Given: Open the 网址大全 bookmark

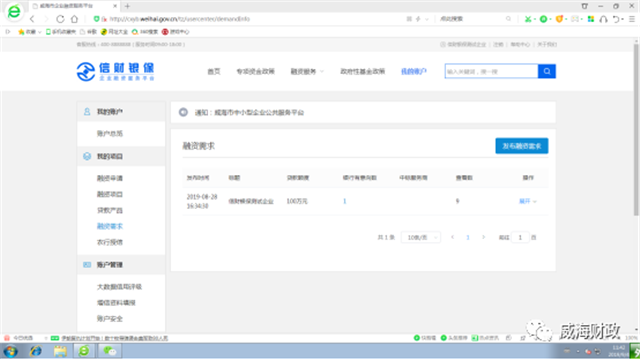Looking at the screenshot, I should (114, 32).
